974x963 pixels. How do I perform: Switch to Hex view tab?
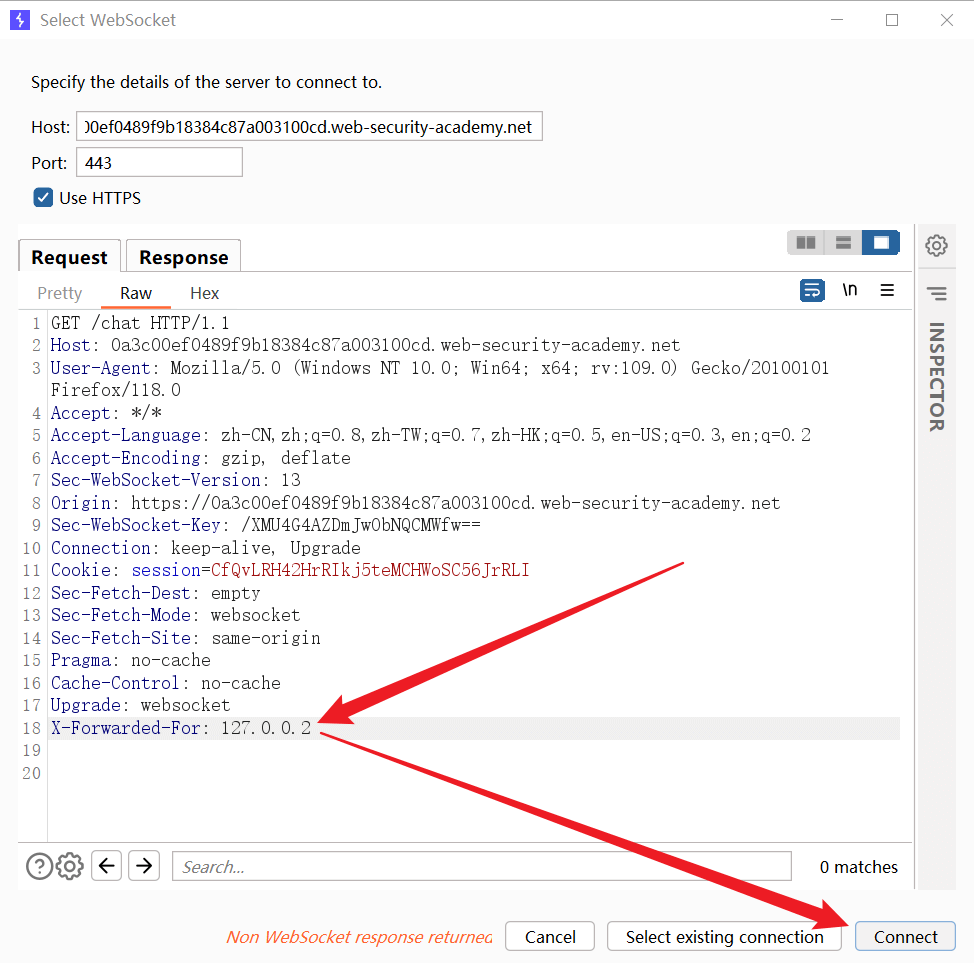click(204, 293)
